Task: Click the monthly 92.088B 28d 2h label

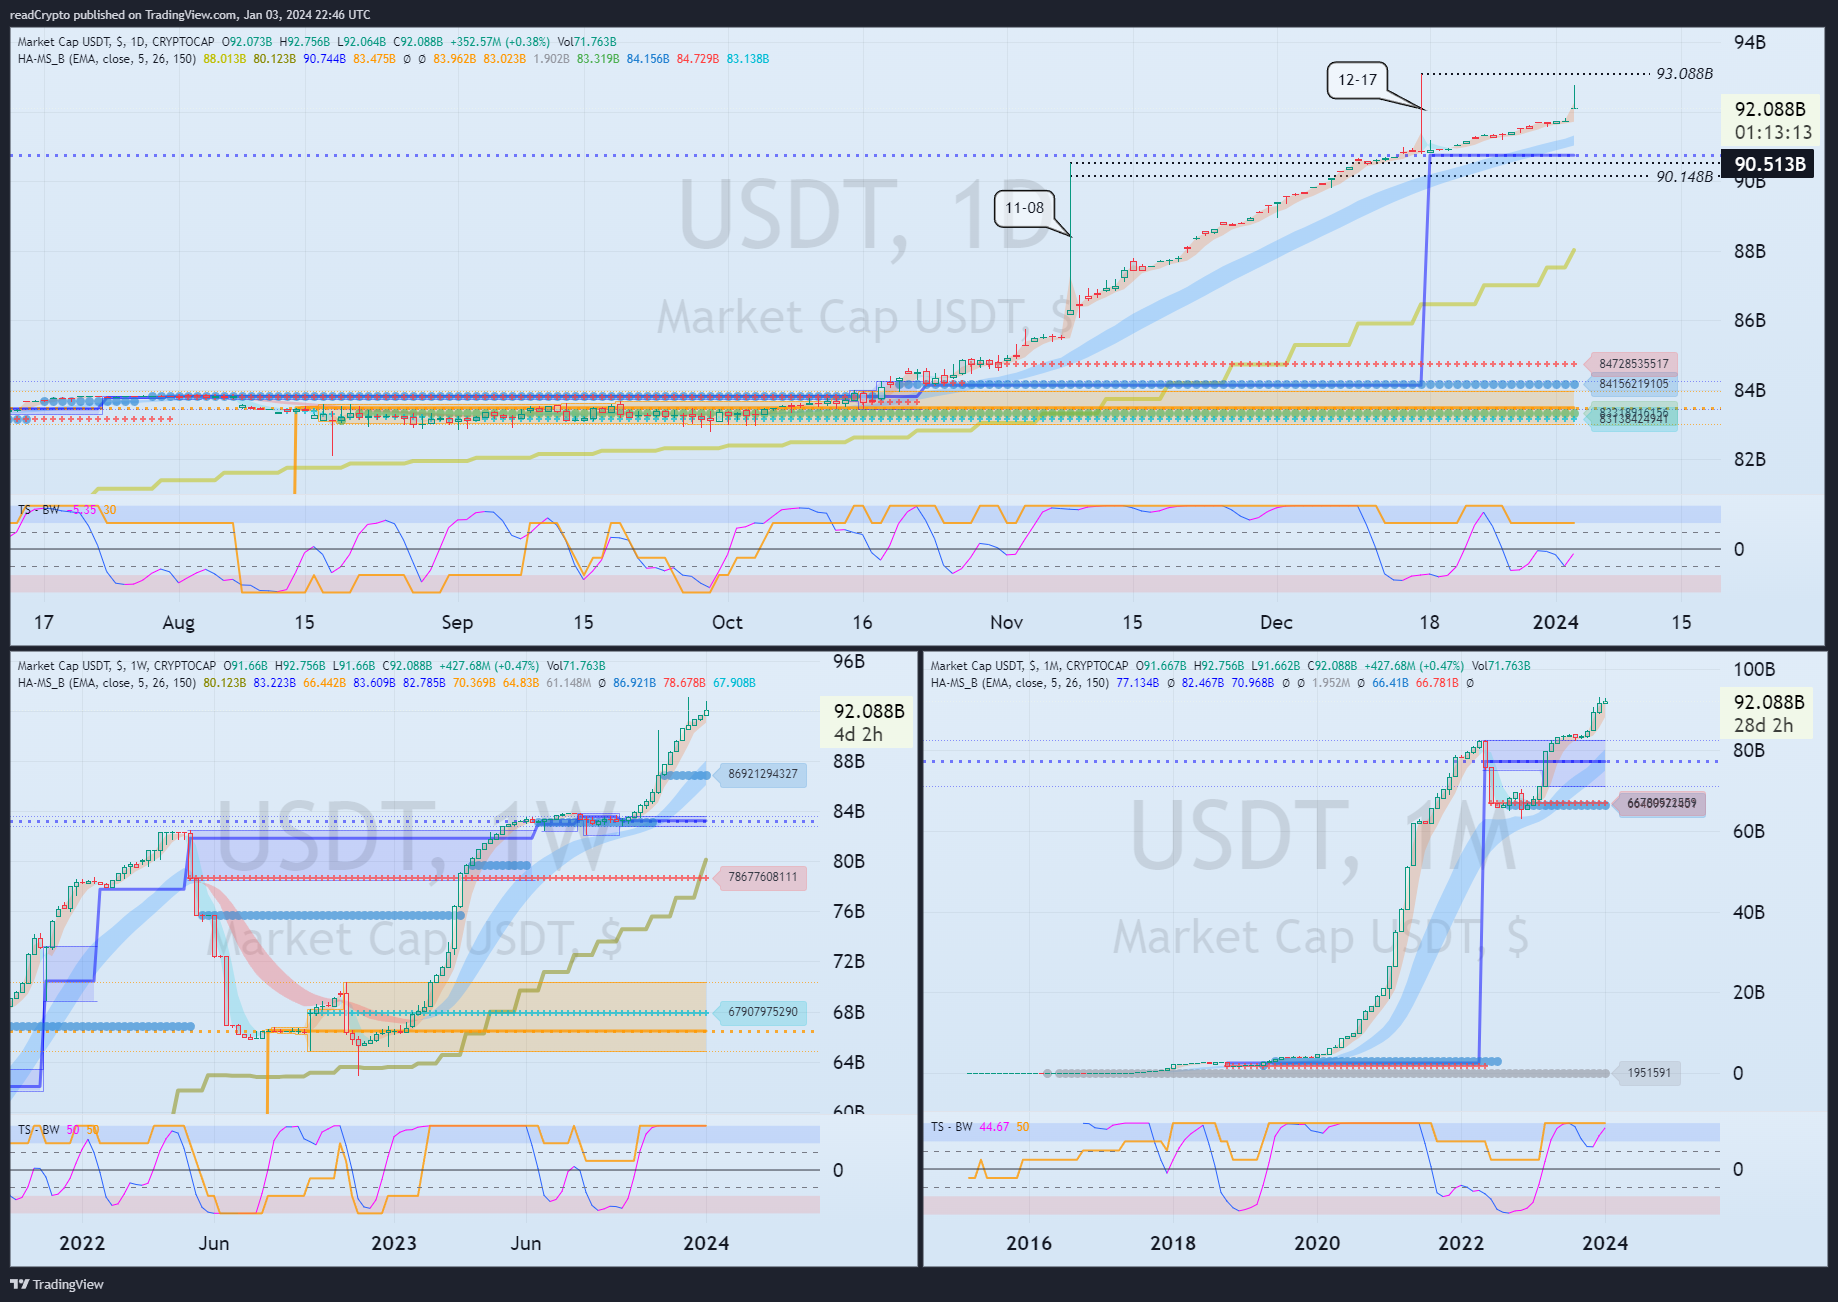Action: pyautogui.click(x=1768, y=714)
